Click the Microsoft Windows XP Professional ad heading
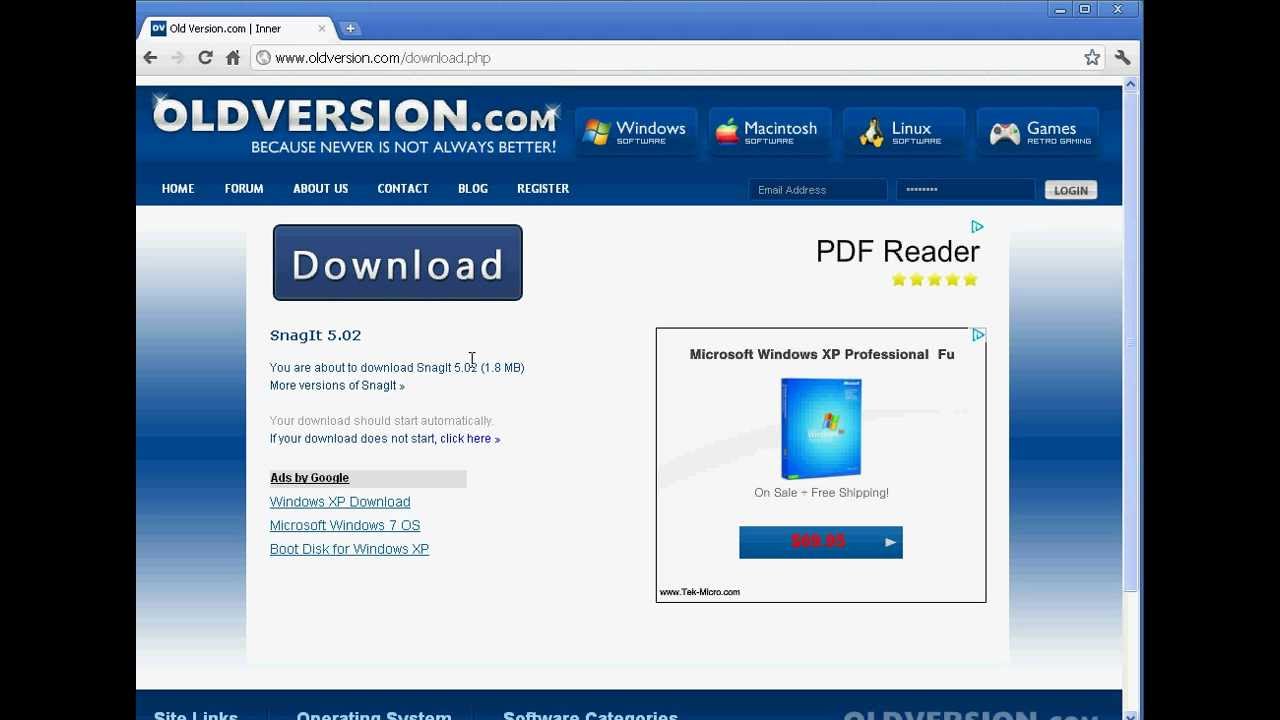The height and width of the screenshot is (720, 1280). pos(822,354)
